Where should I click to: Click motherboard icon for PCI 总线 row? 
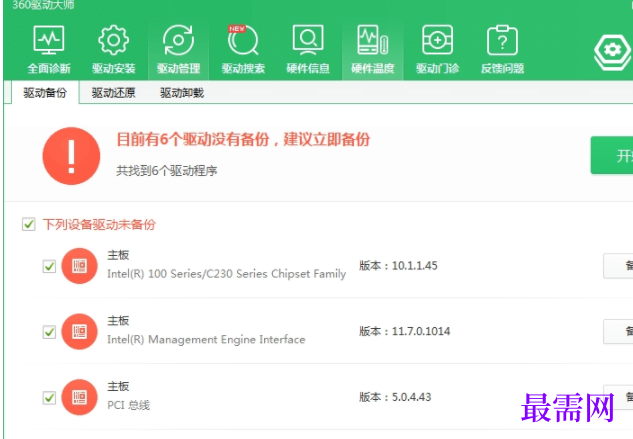click(79, 397)
